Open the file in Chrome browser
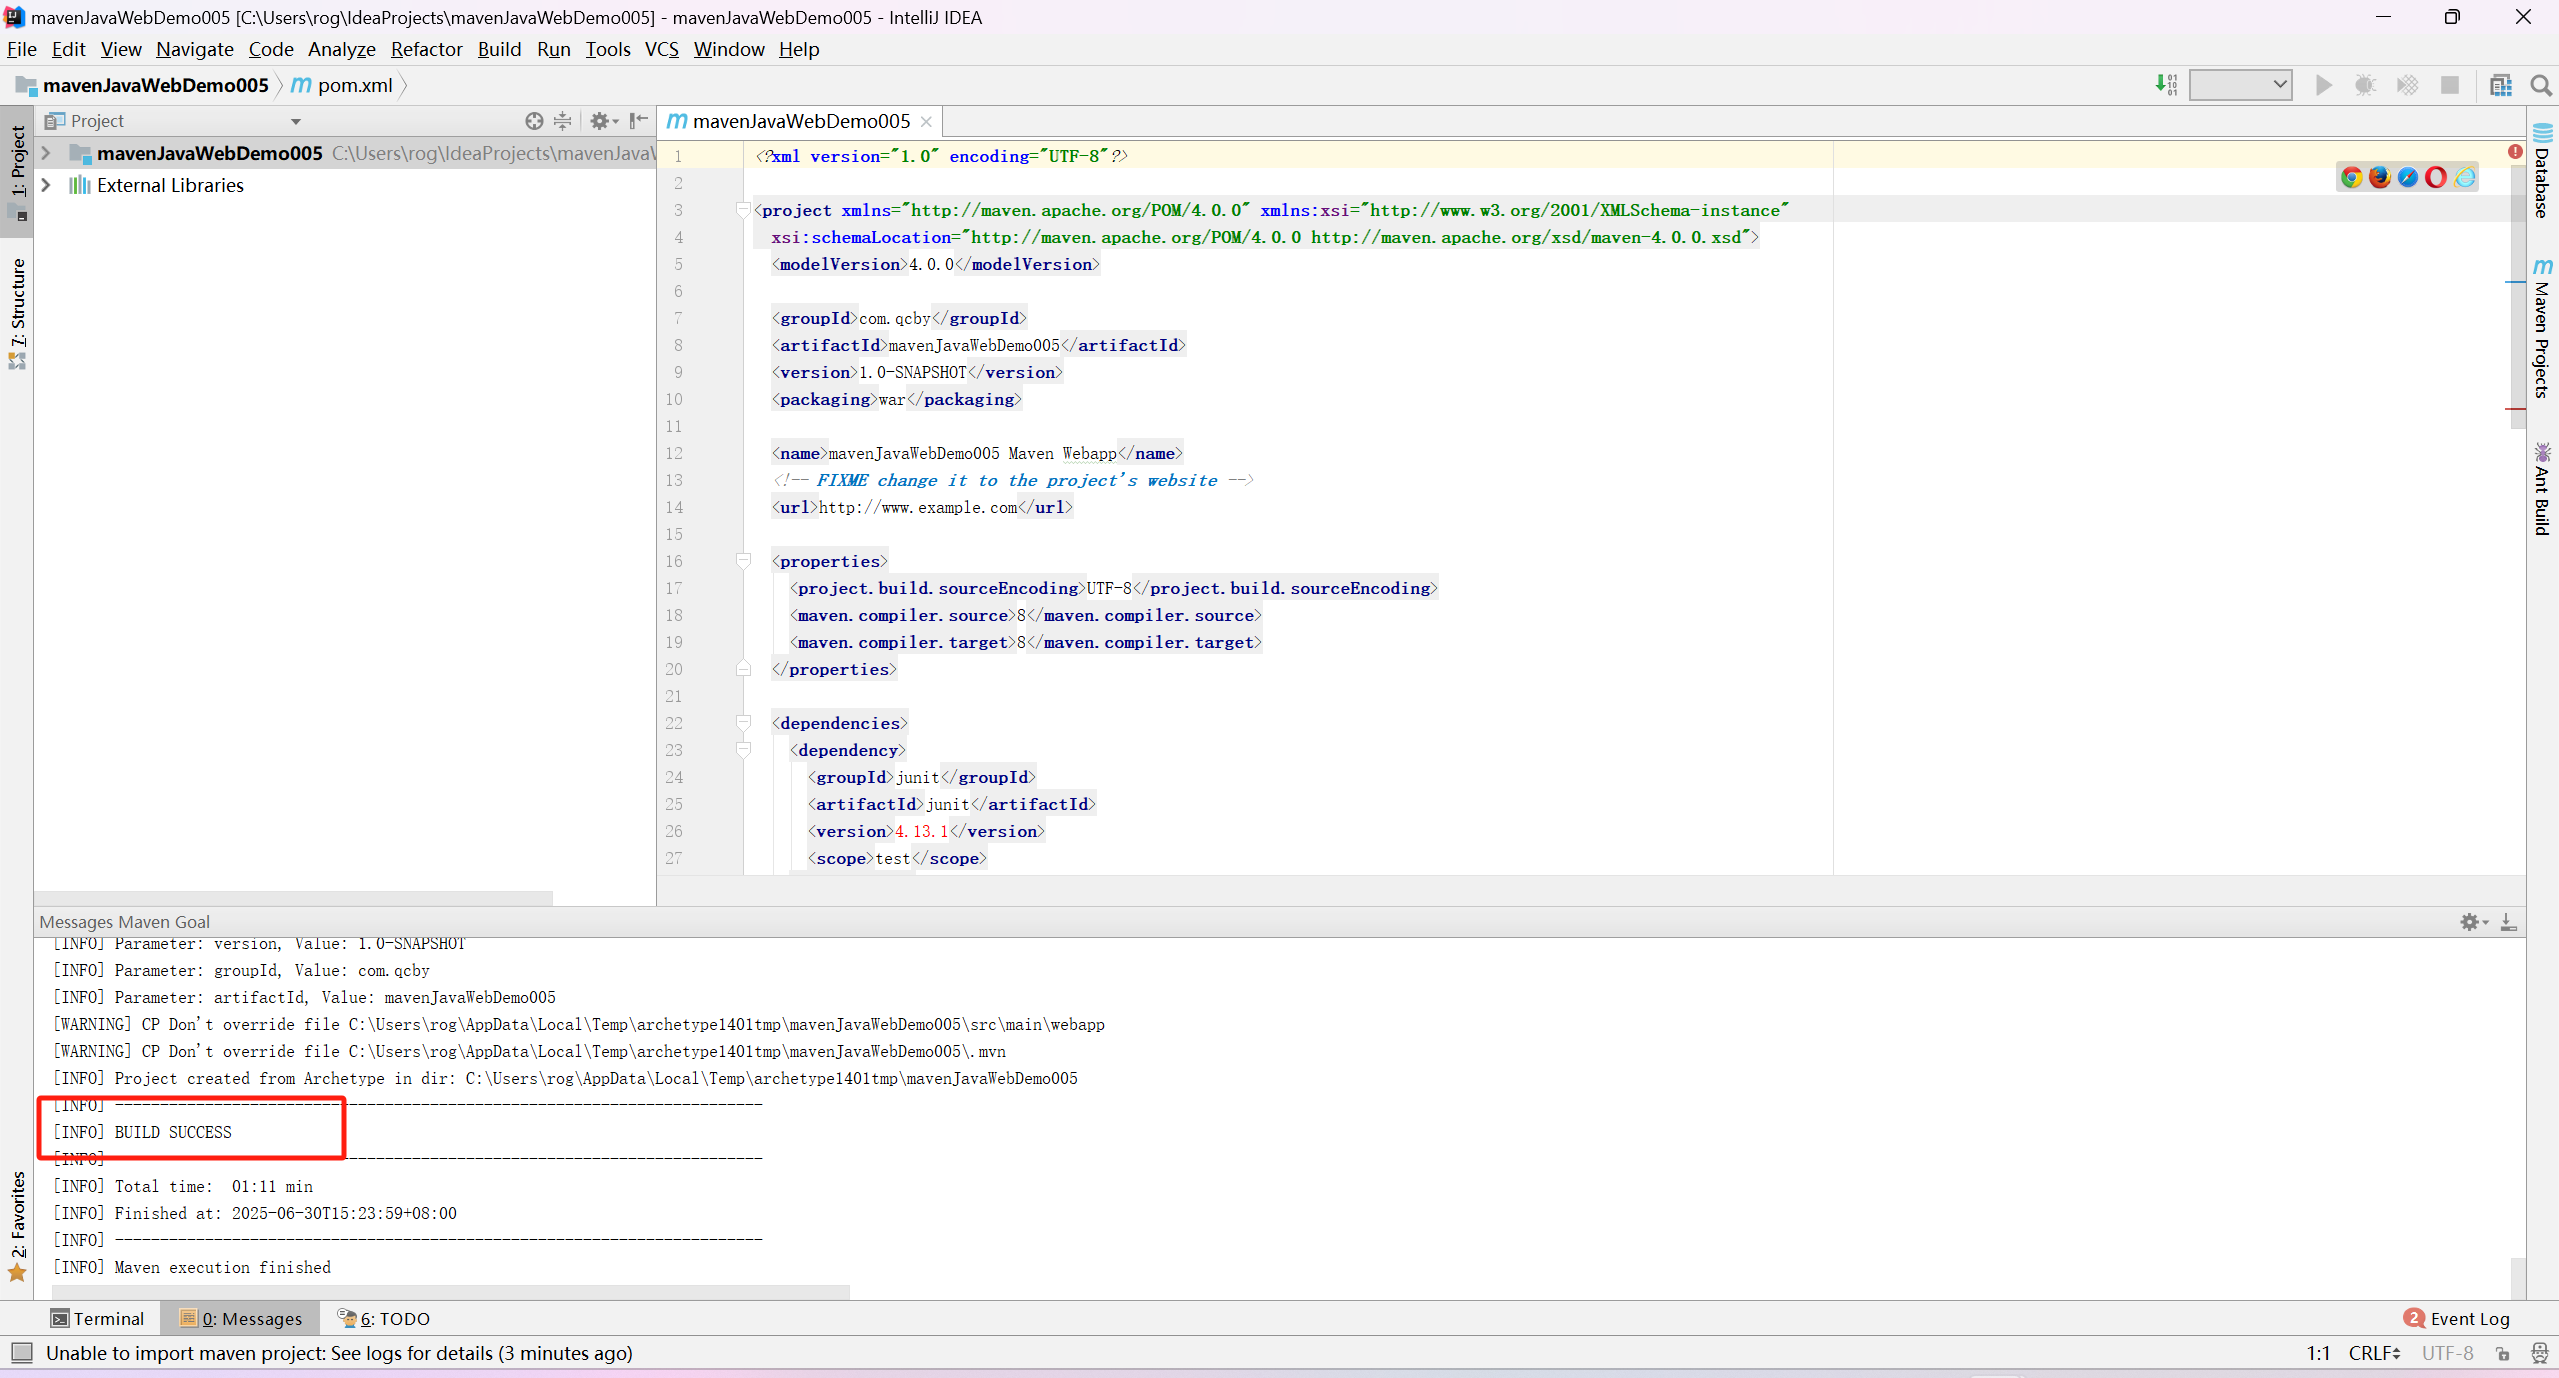Screen dimensions: 2559x1378 (2351, 177)
